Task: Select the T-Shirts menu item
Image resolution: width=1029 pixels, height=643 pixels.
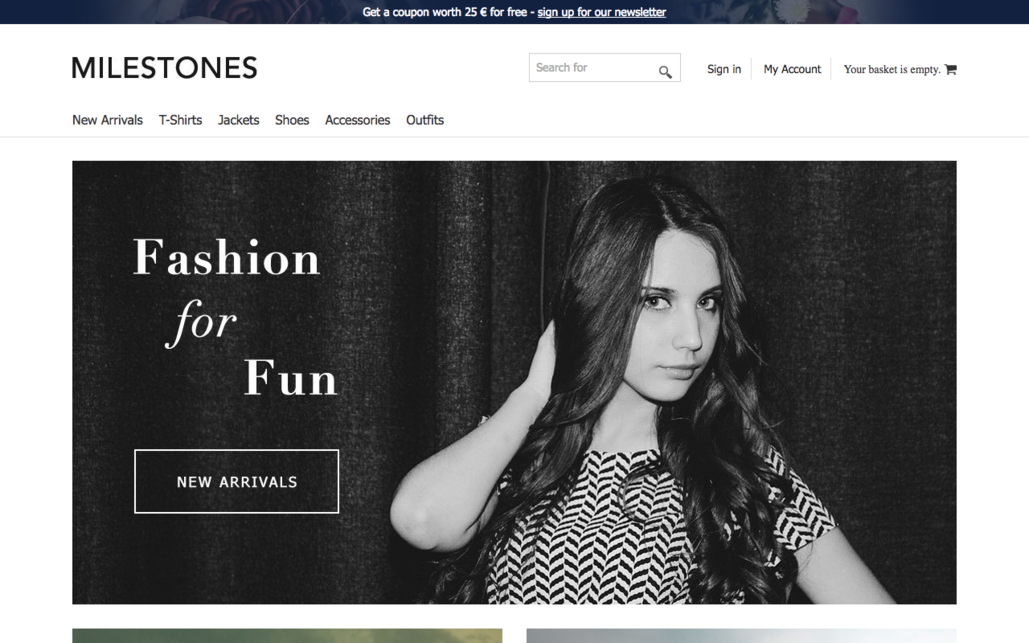Action: click(x=180, y=120)
